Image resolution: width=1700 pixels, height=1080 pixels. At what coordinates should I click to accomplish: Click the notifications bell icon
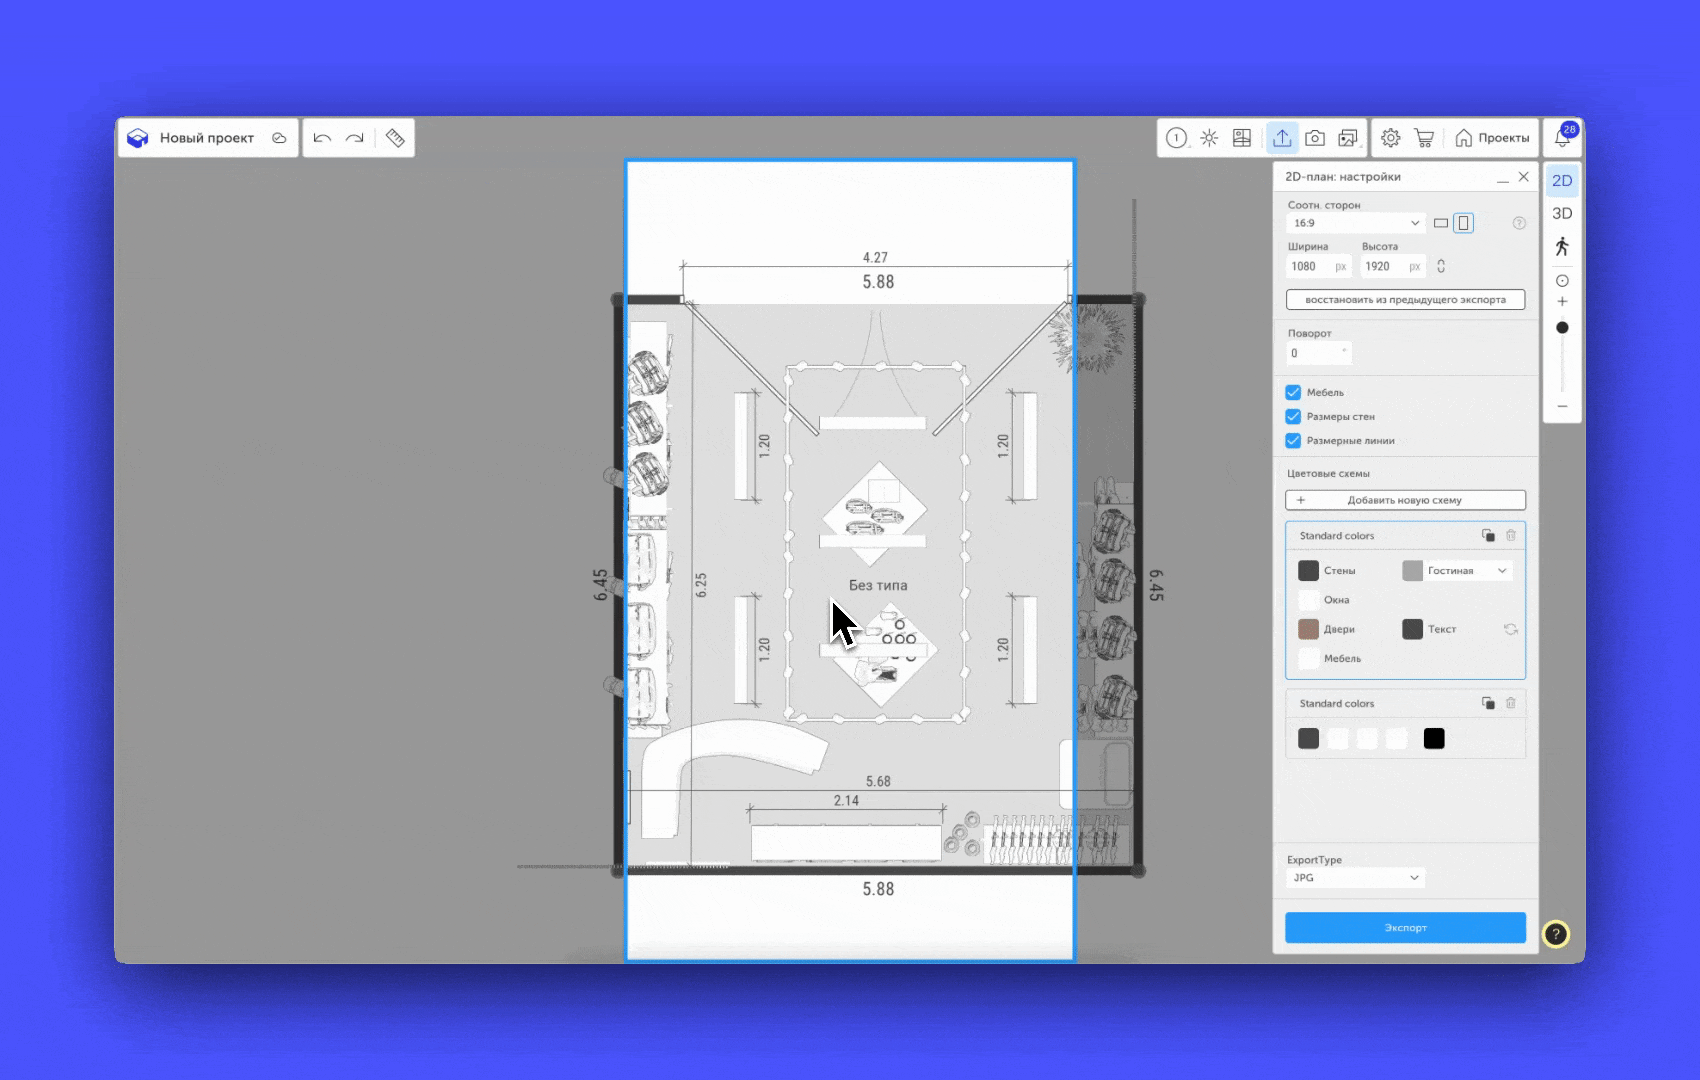(x=1562, y=138)
